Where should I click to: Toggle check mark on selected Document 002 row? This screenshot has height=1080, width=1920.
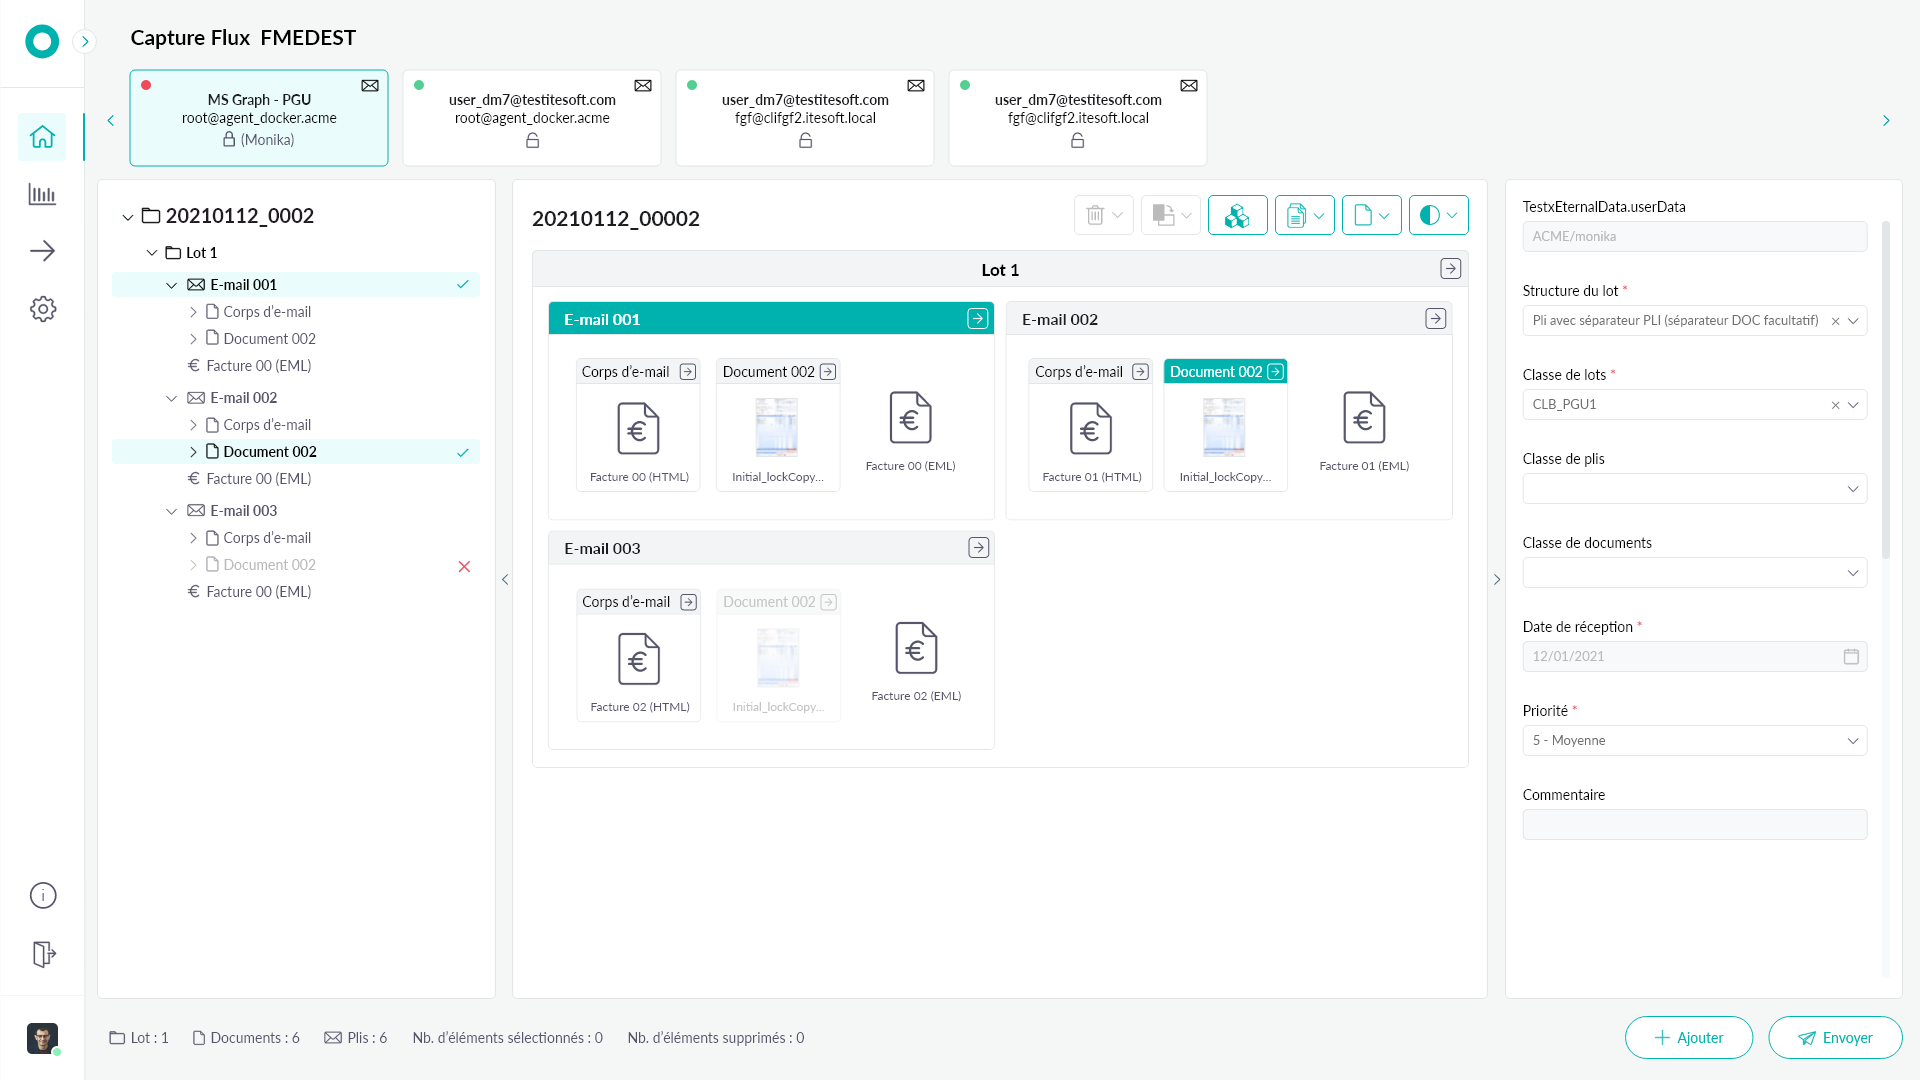463,452
